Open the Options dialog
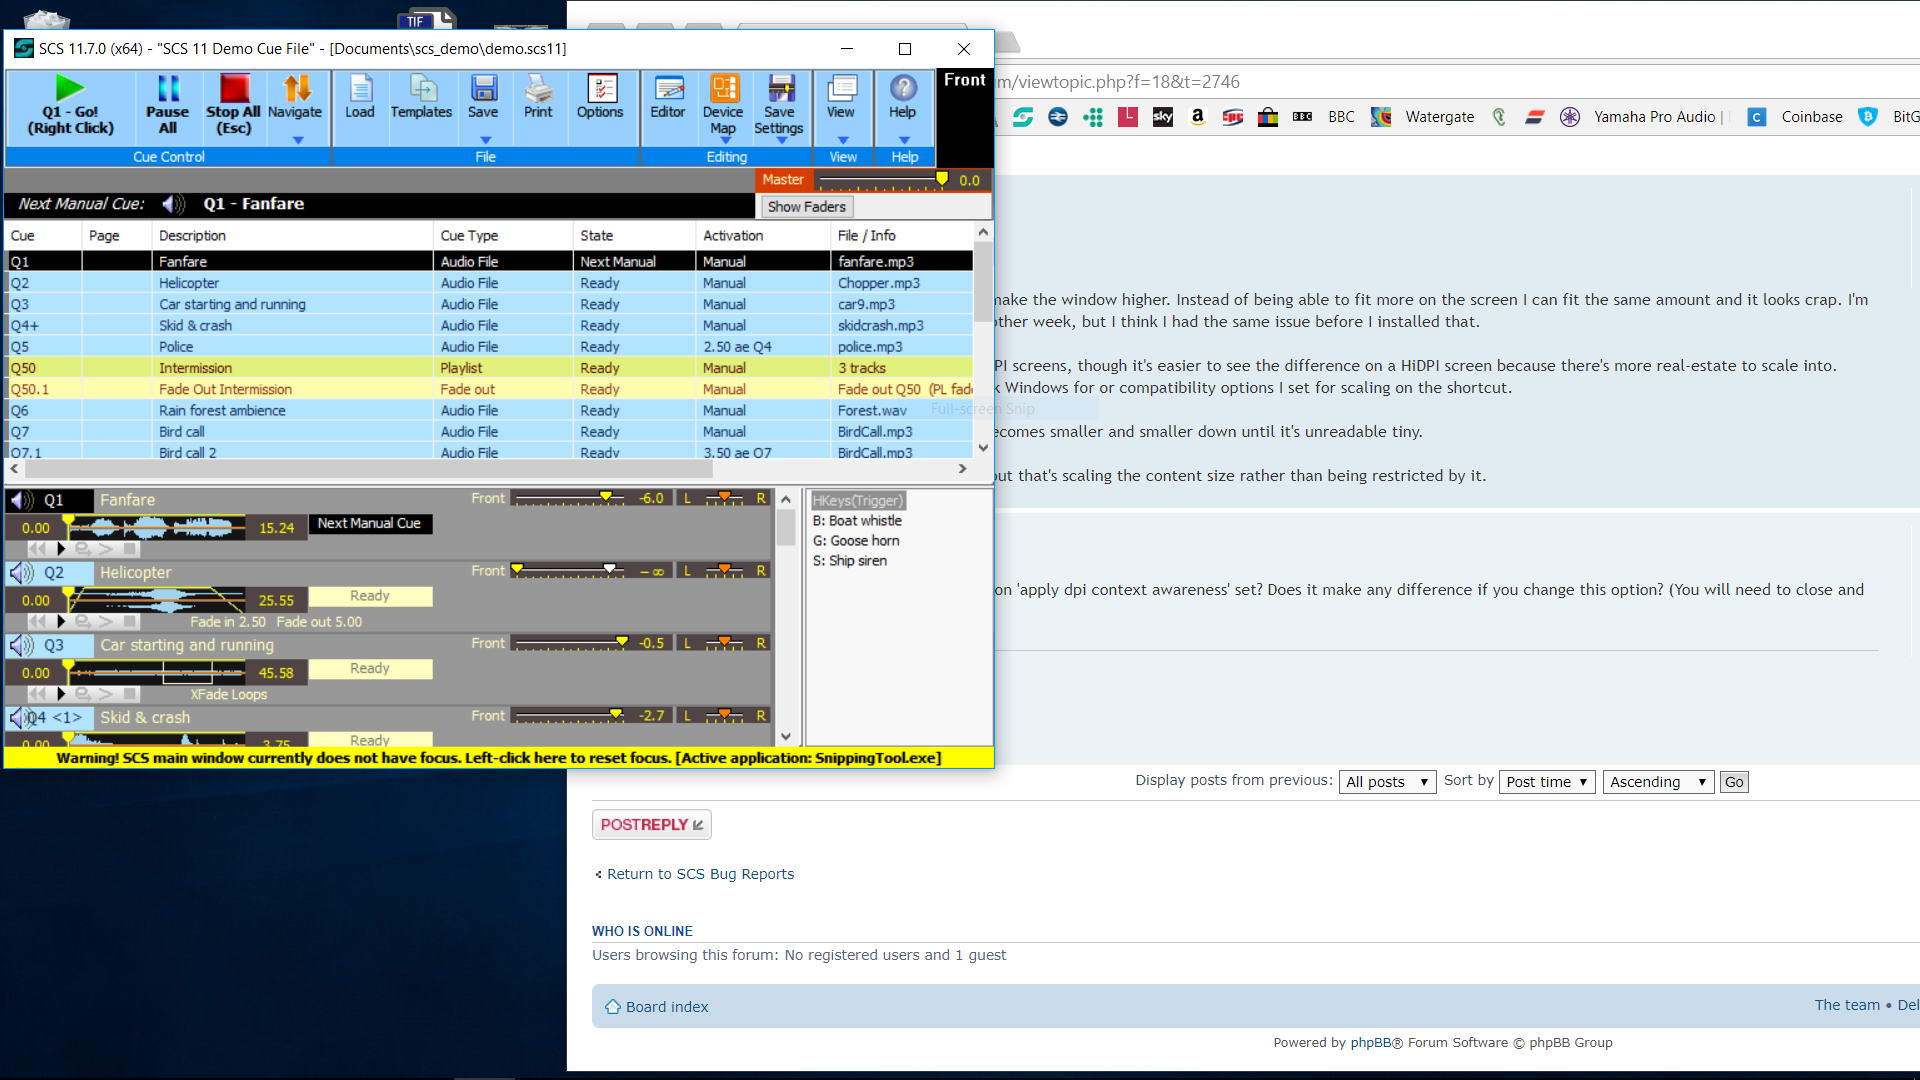 click(600, 90)
